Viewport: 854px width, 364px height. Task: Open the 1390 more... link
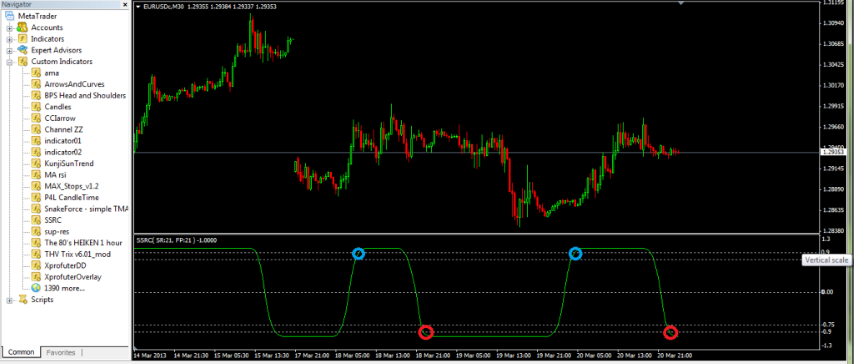click(x=65, y=288)
